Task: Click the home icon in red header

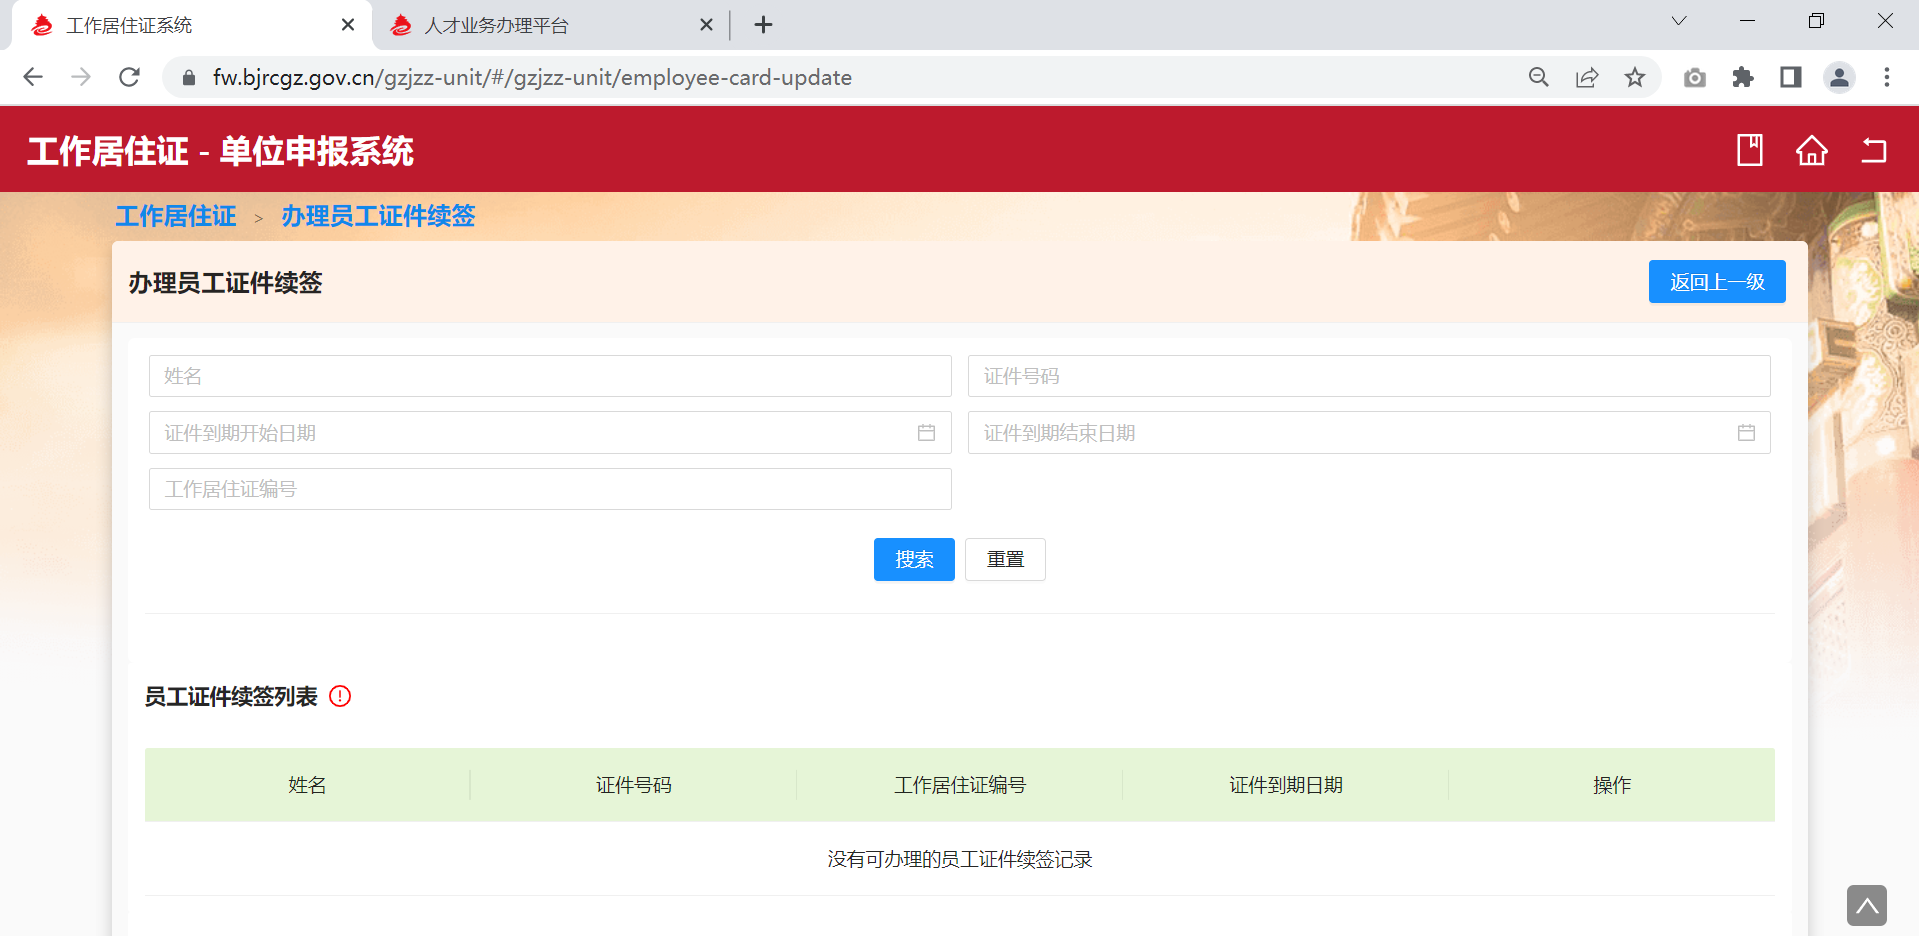Action: pos(1811,151)
